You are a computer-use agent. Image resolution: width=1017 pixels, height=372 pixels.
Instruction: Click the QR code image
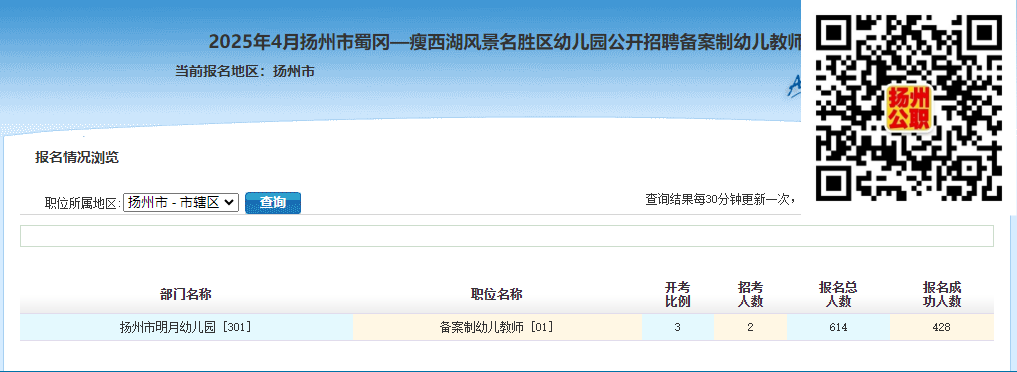tap(908, 108)
